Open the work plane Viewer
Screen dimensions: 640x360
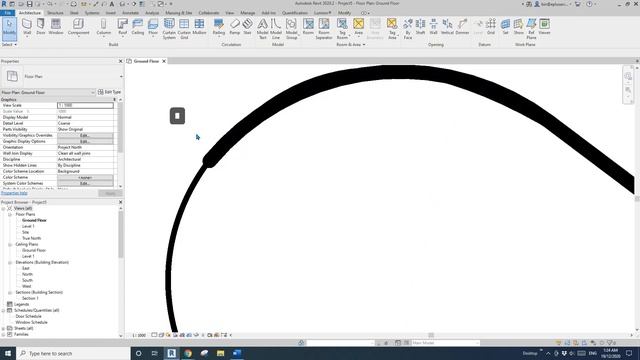click(x=544, y=27)
